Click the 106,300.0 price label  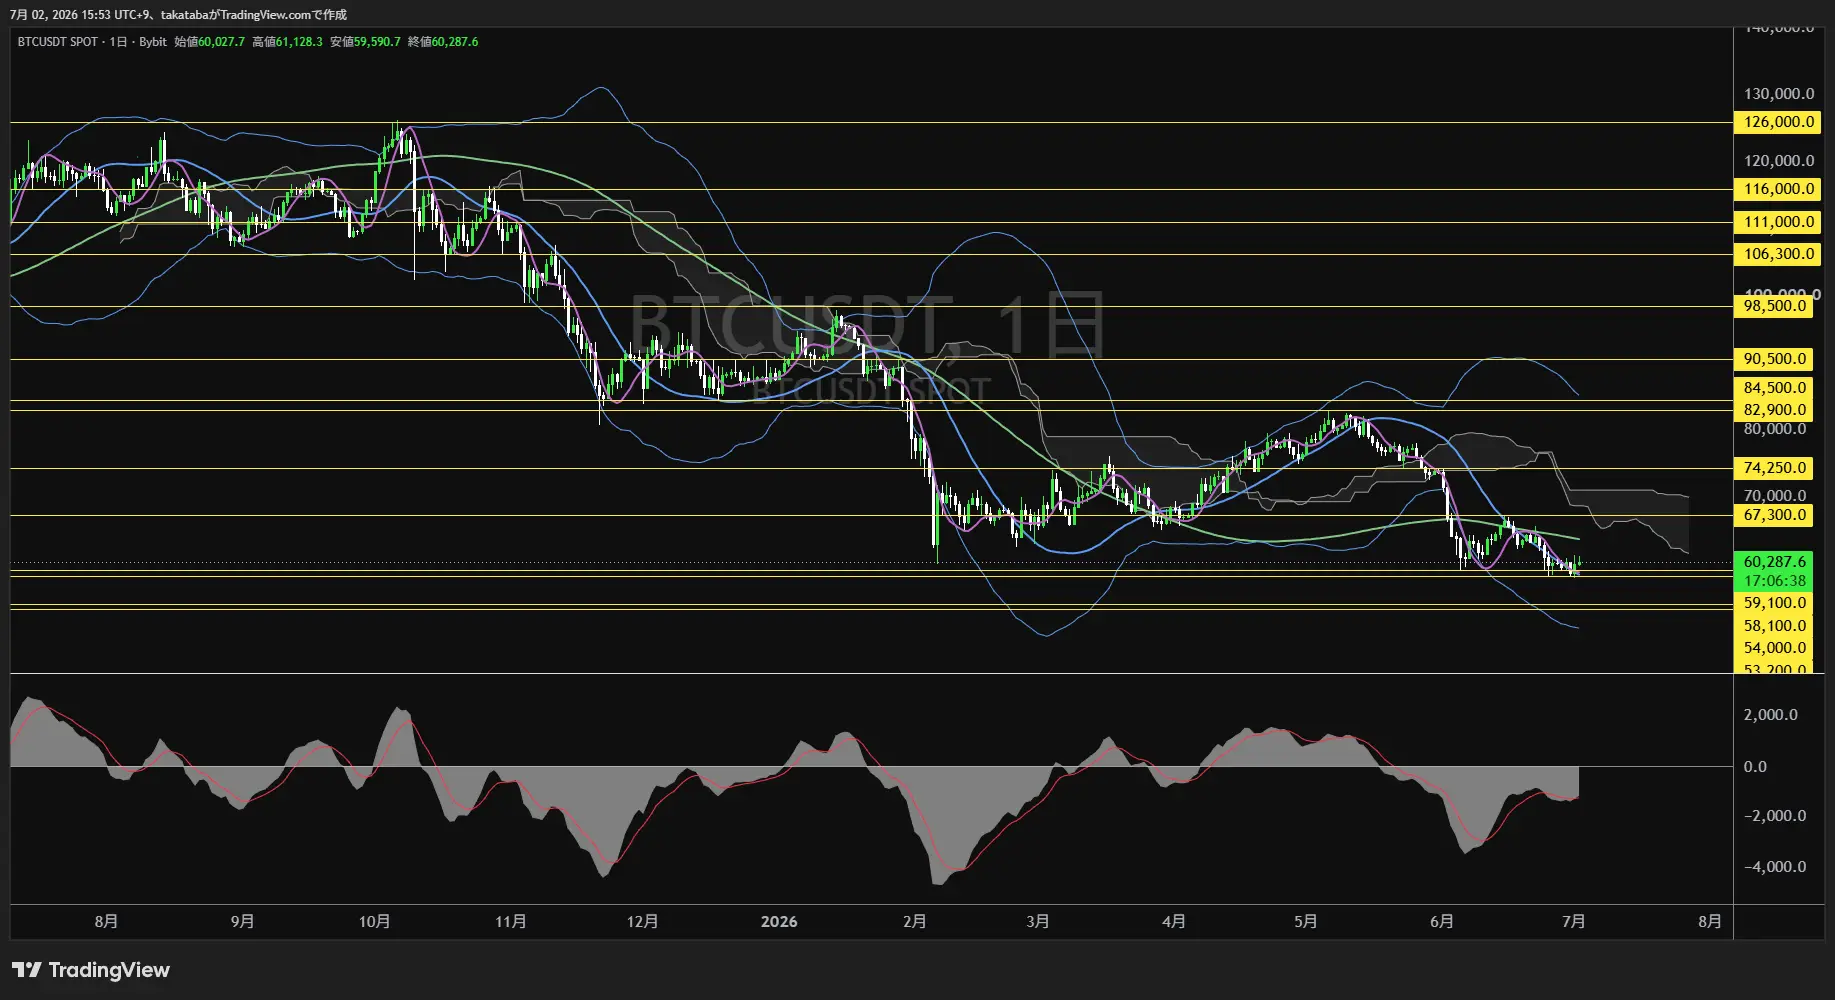(1778, 254)
